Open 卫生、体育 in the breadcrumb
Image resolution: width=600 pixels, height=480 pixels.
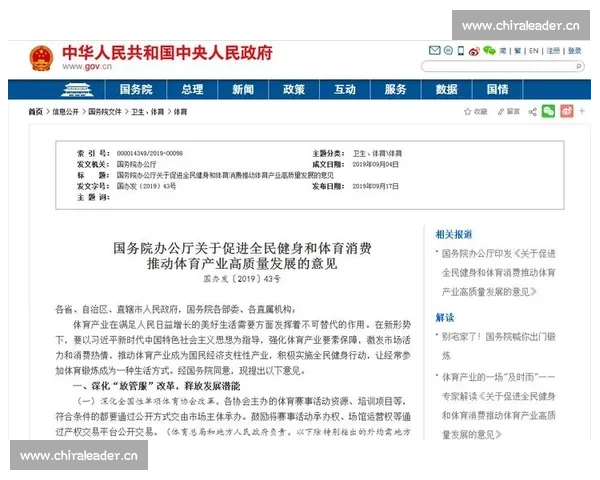pyautogui.click(x=148, y=112)
